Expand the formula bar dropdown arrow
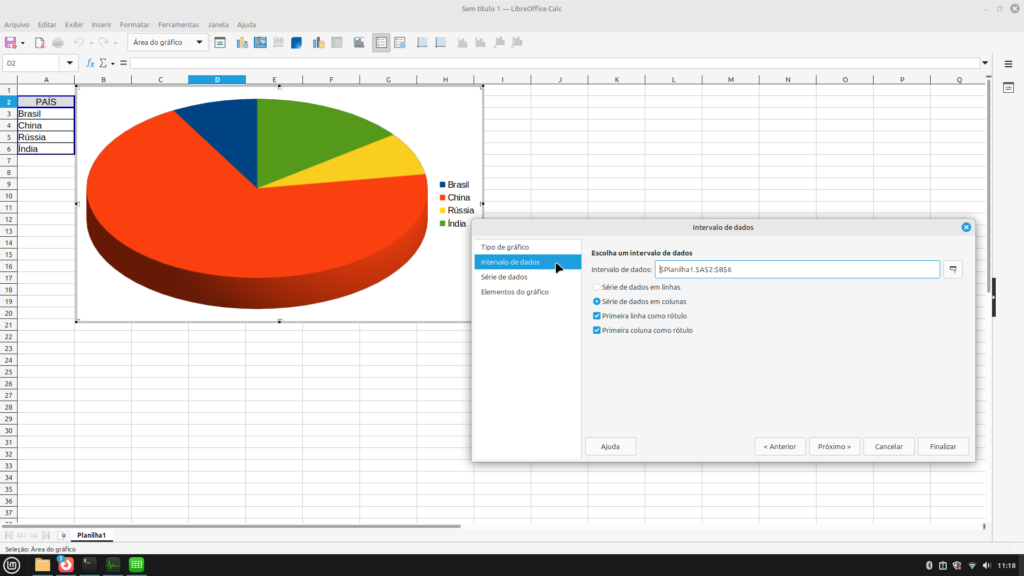The image size is (1024, 576). click(987, 63)
